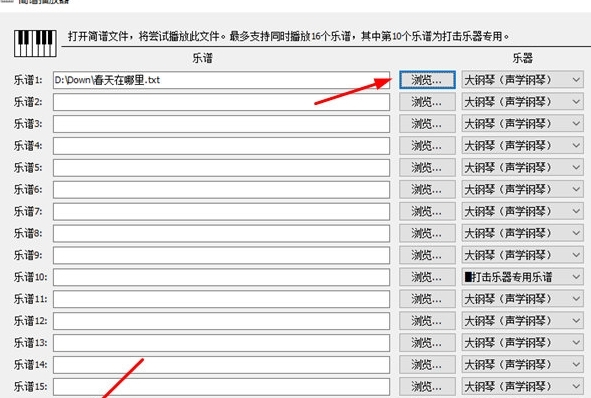Change the instrument for 乐谱3
The height and width of the screenshot is (398, 591).
(522, 124)
